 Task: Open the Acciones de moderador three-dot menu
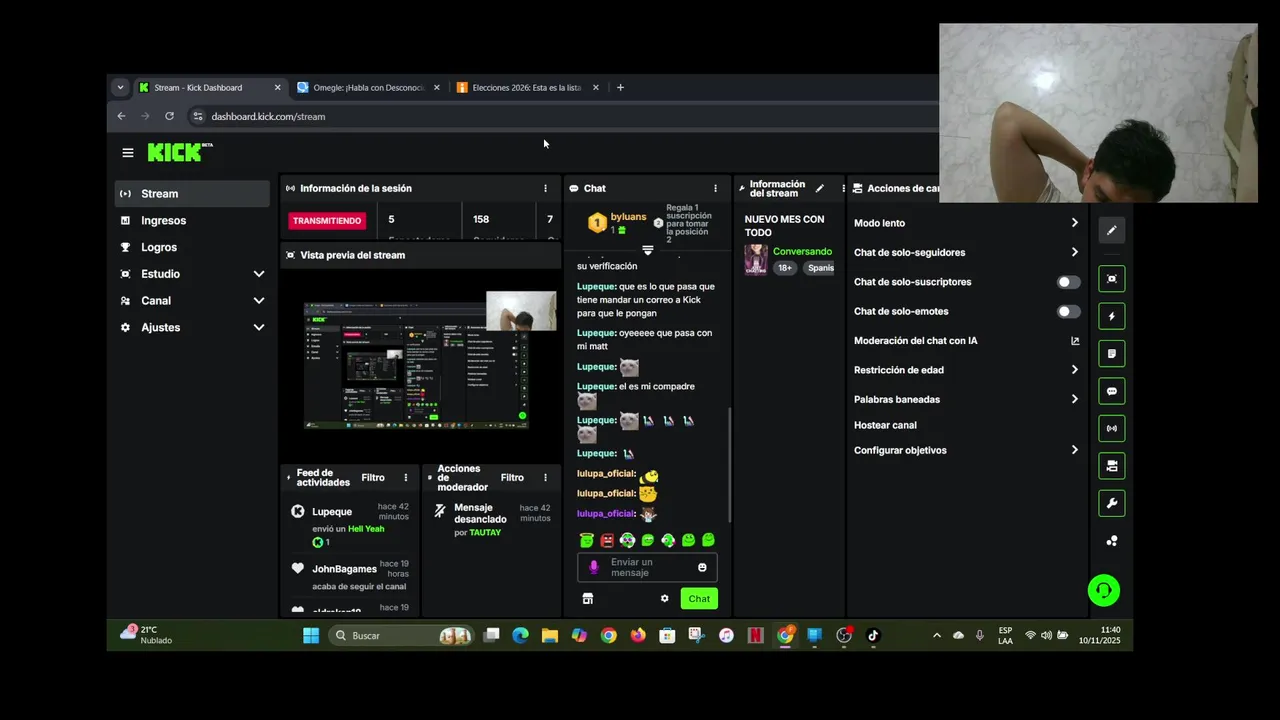coord(545,478)
